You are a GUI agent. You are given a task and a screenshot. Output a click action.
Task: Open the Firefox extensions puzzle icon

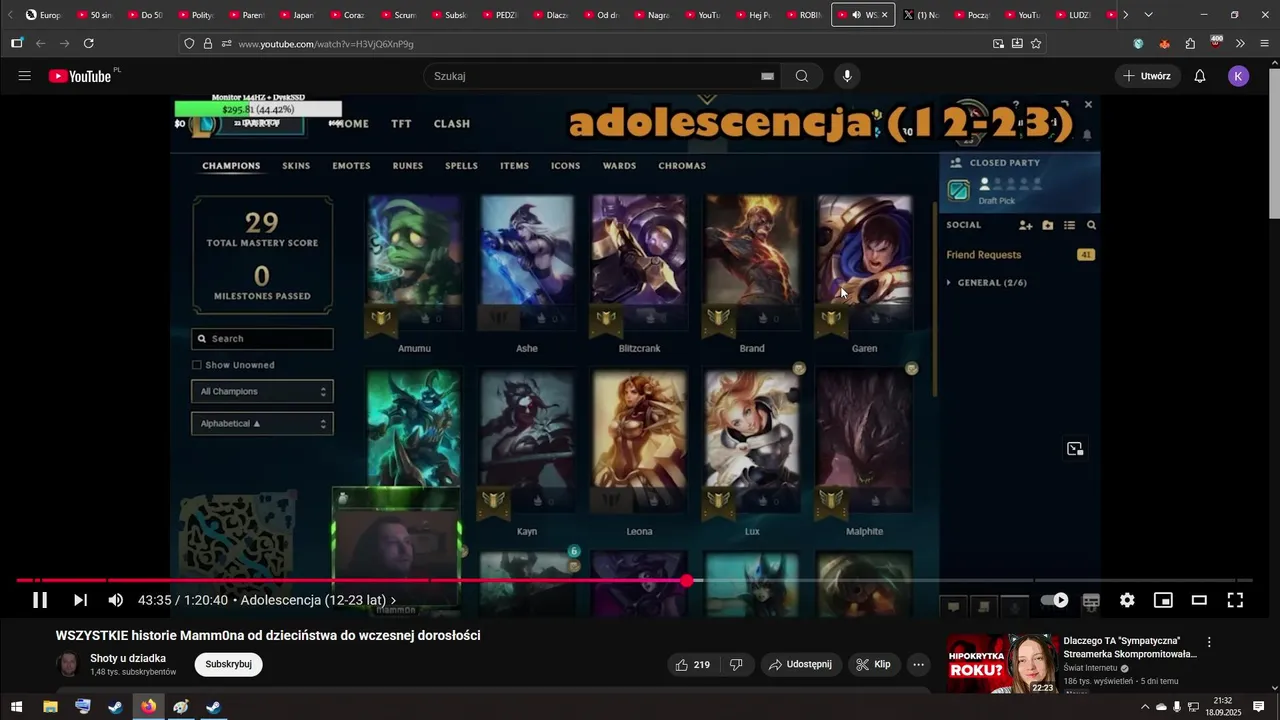[1190, 44]
